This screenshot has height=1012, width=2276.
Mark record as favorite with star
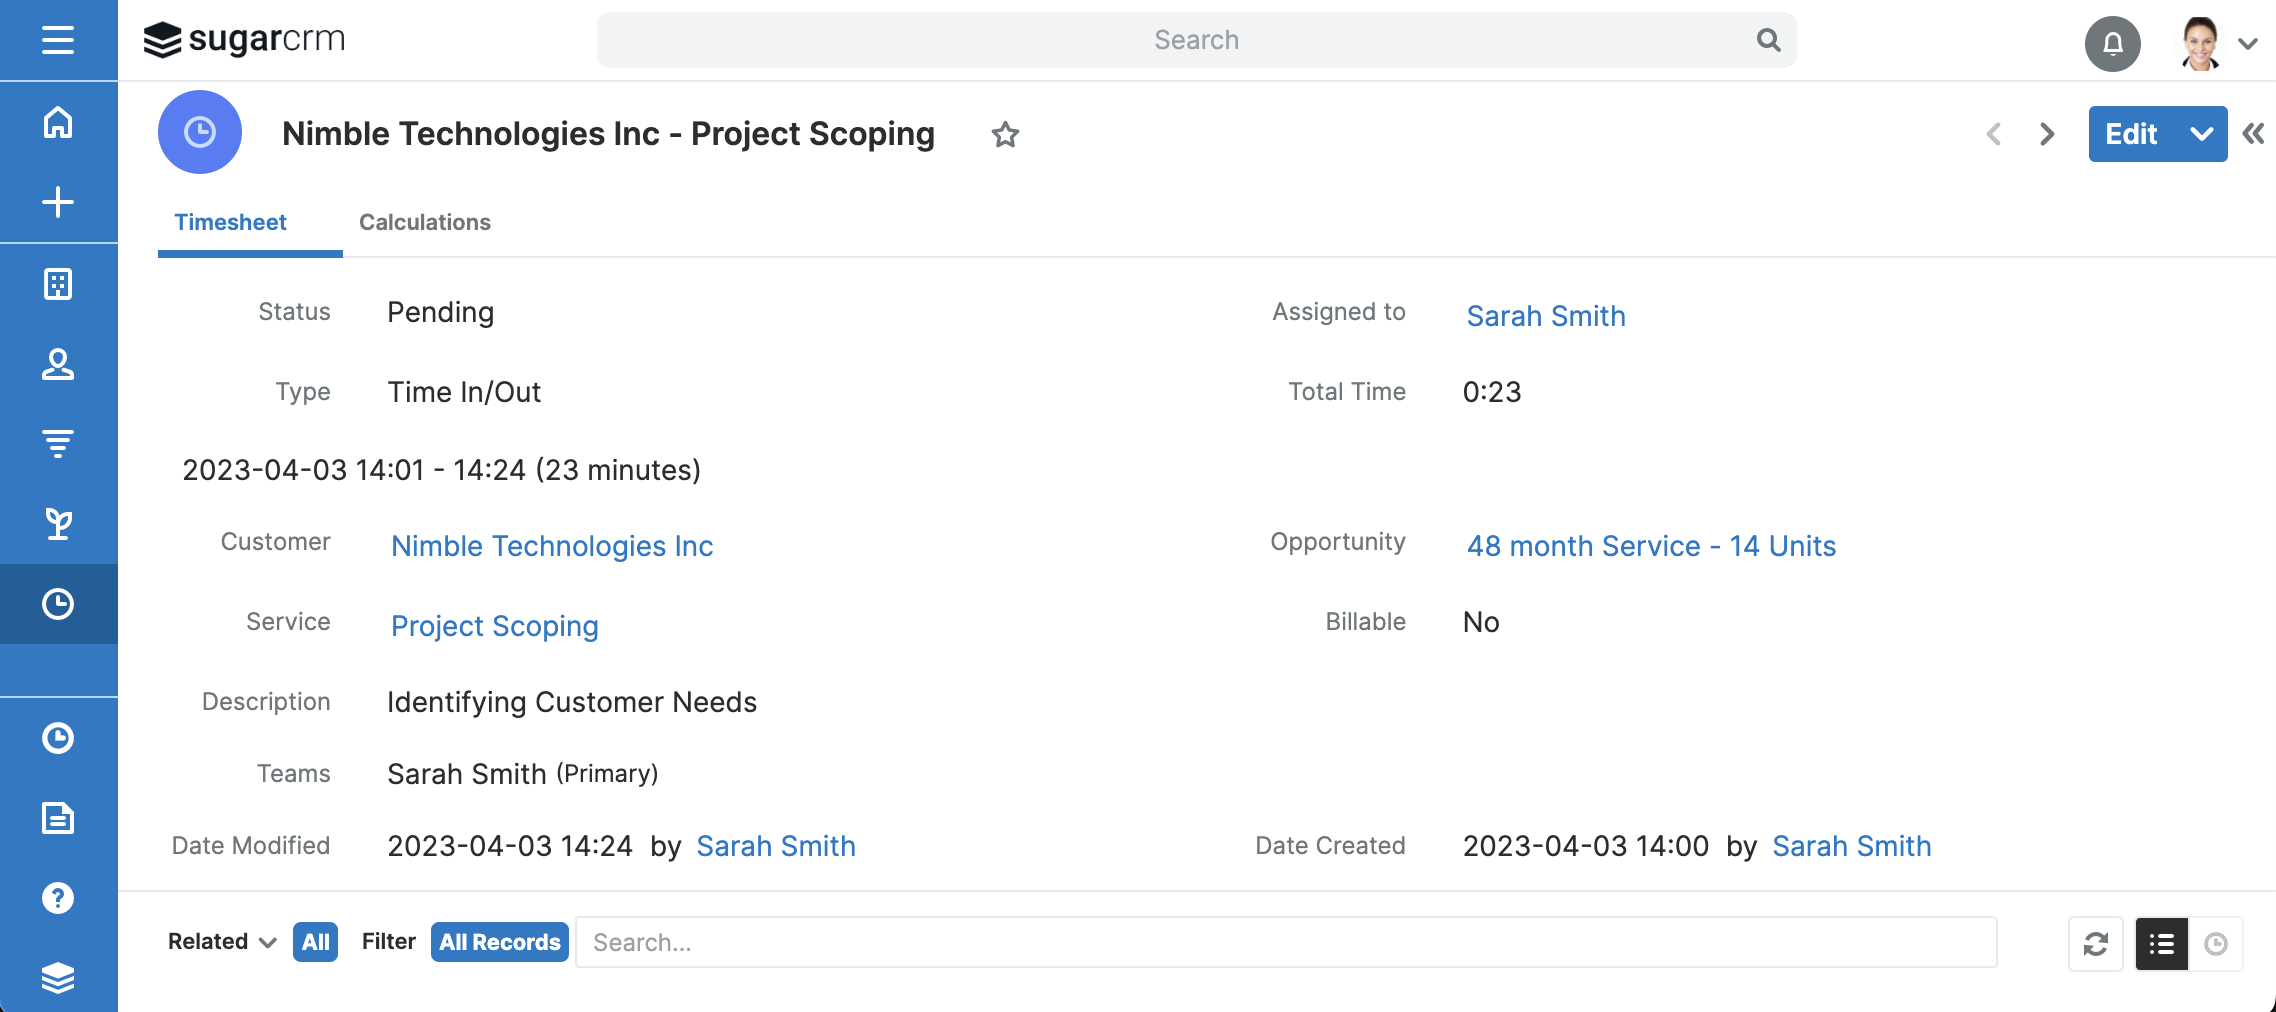point(1005,134)
